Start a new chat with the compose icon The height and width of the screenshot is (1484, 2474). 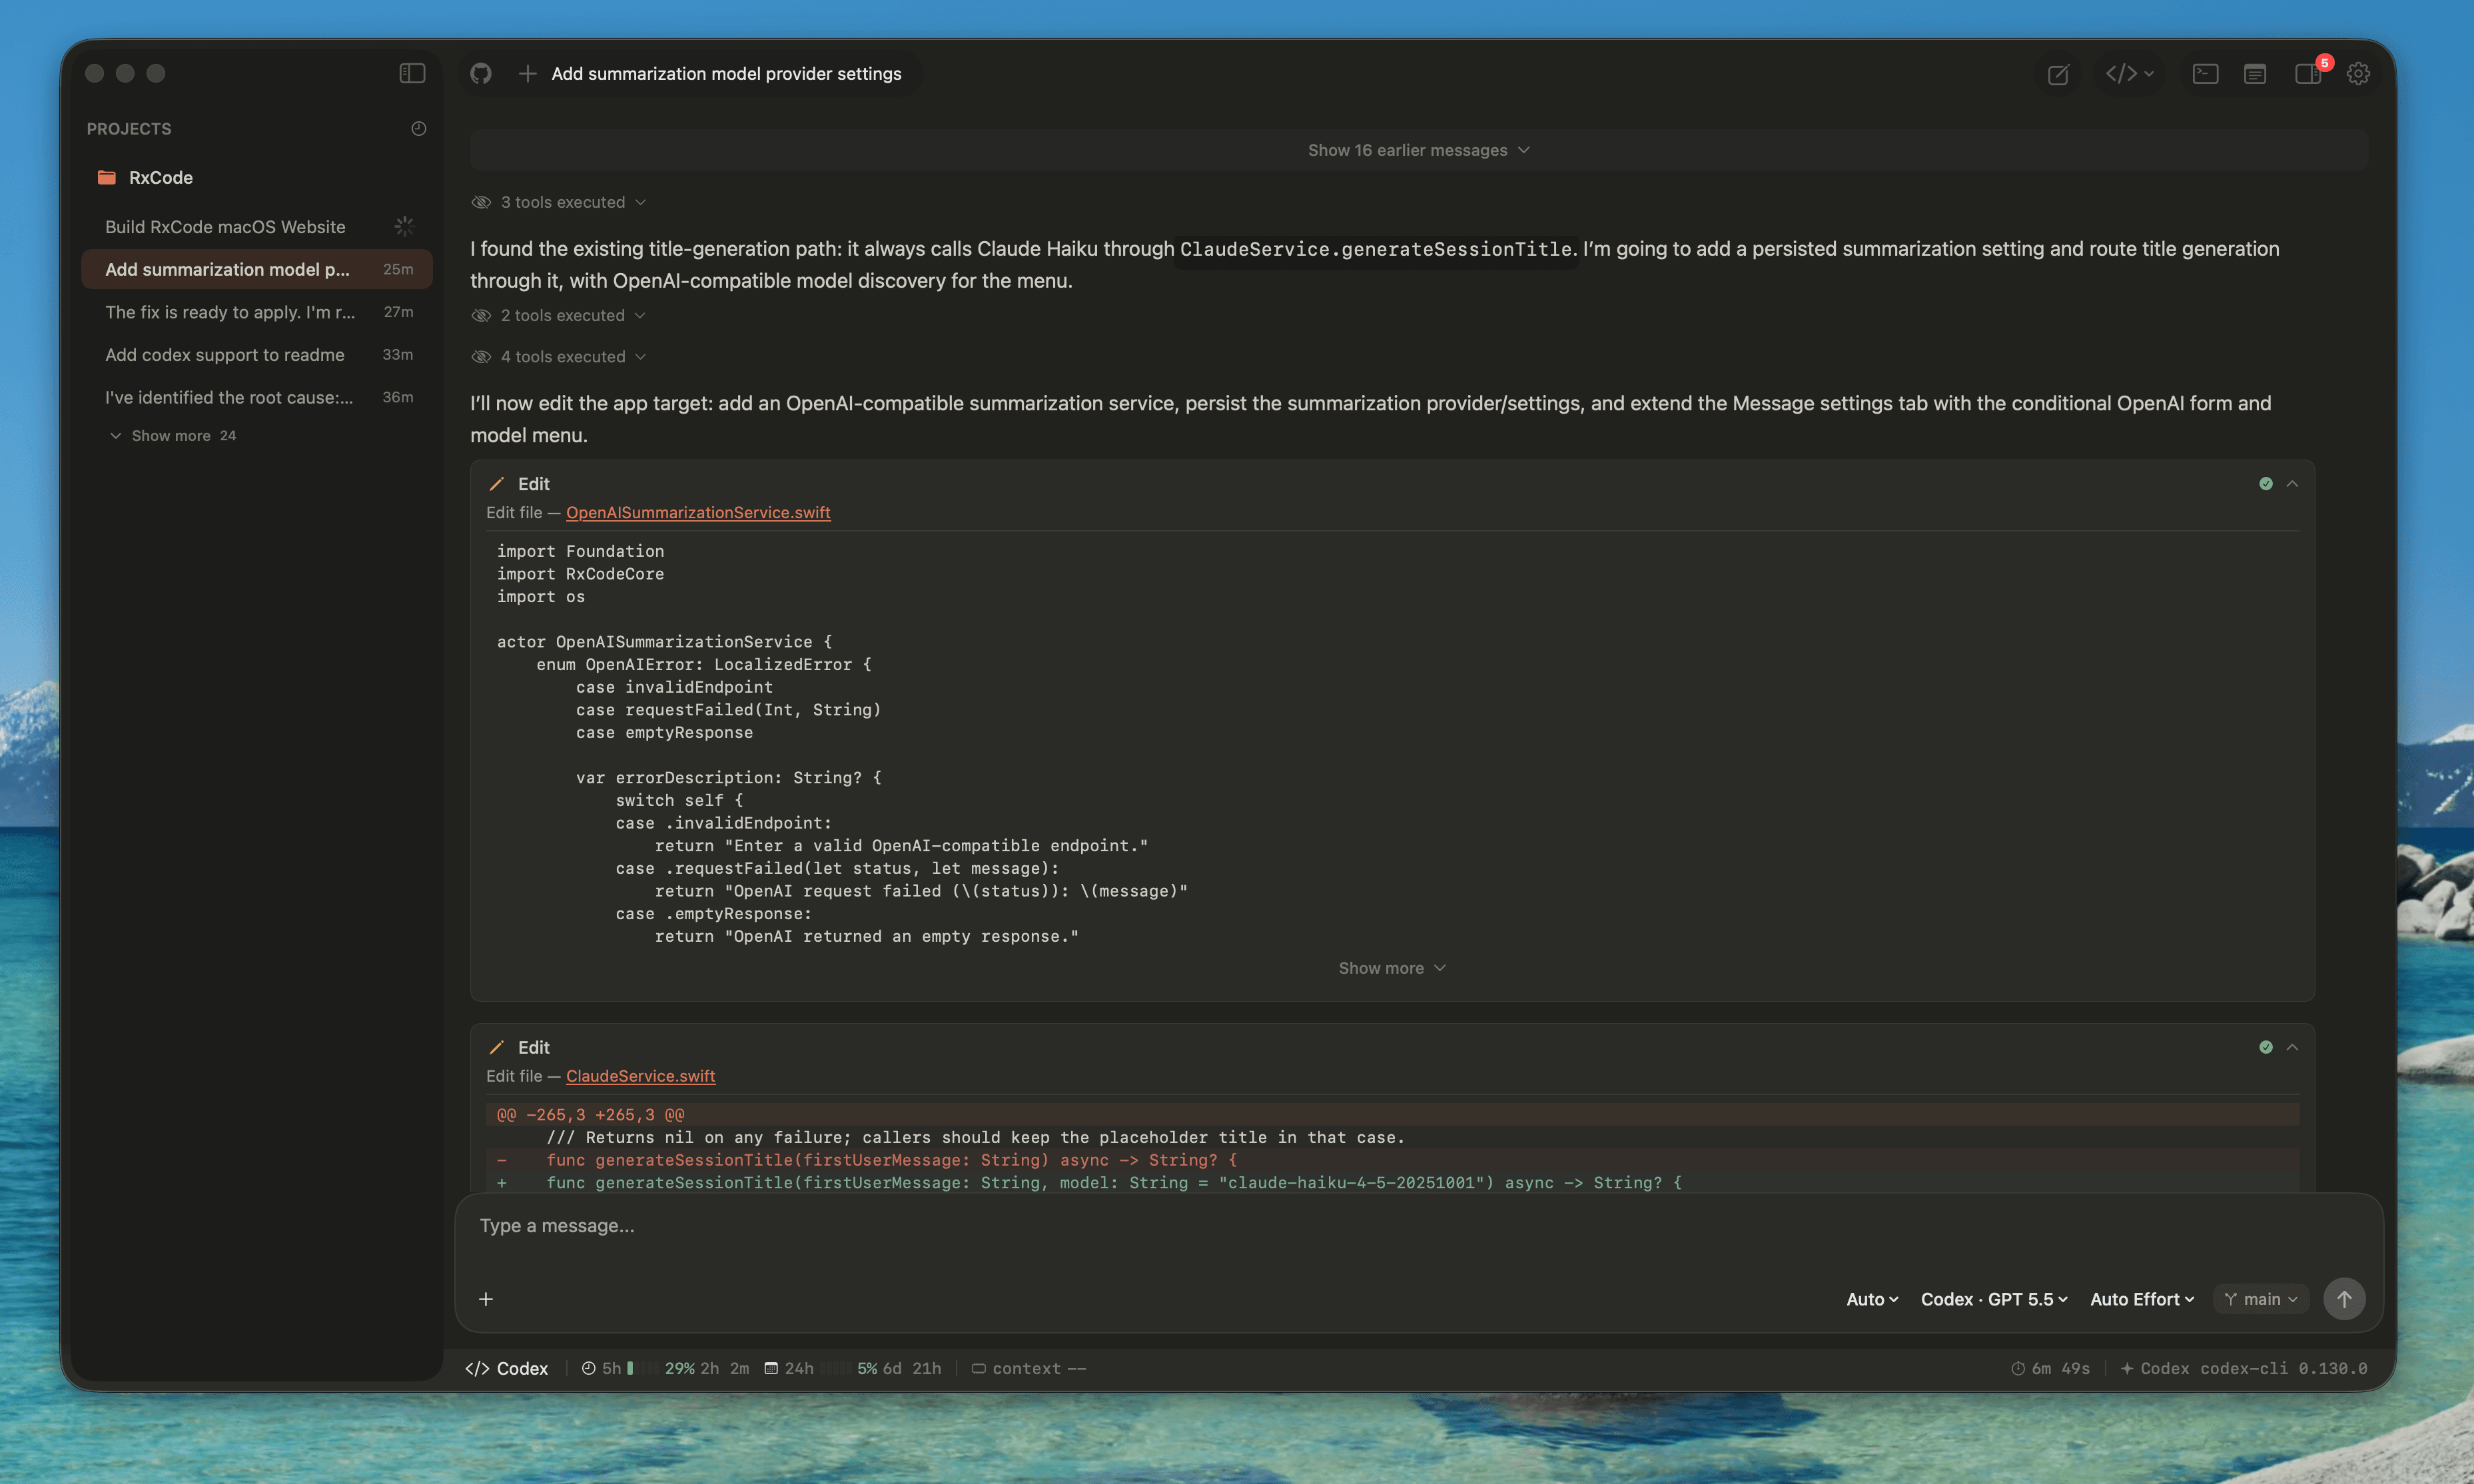click(2058, 74)
